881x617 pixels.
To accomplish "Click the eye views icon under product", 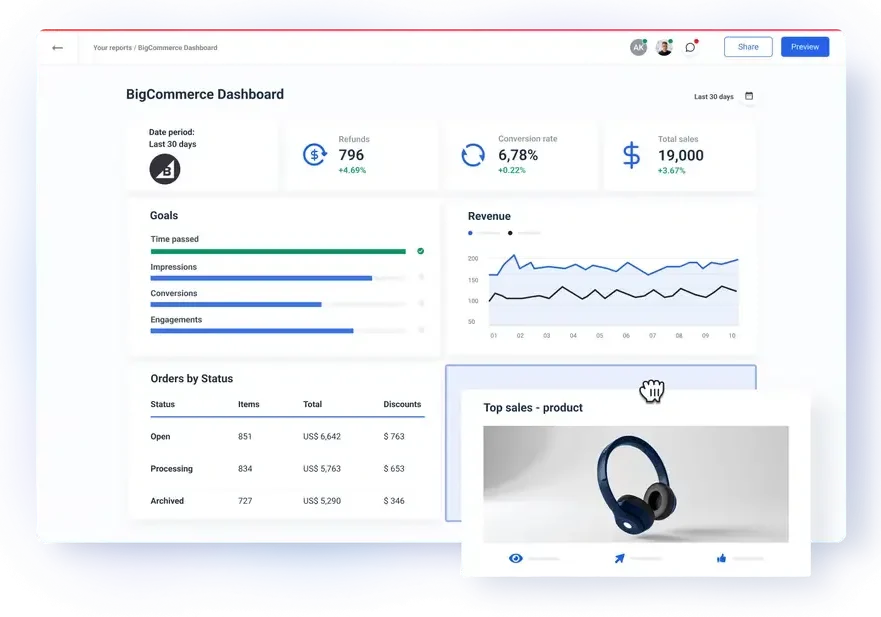I will [x=516, y=558].
